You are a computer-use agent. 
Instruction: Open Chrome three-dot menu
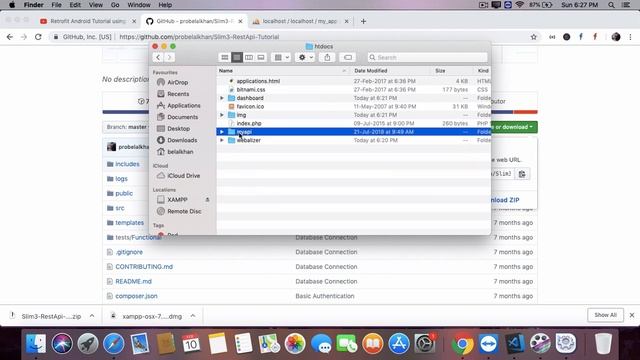coord(631,37)
